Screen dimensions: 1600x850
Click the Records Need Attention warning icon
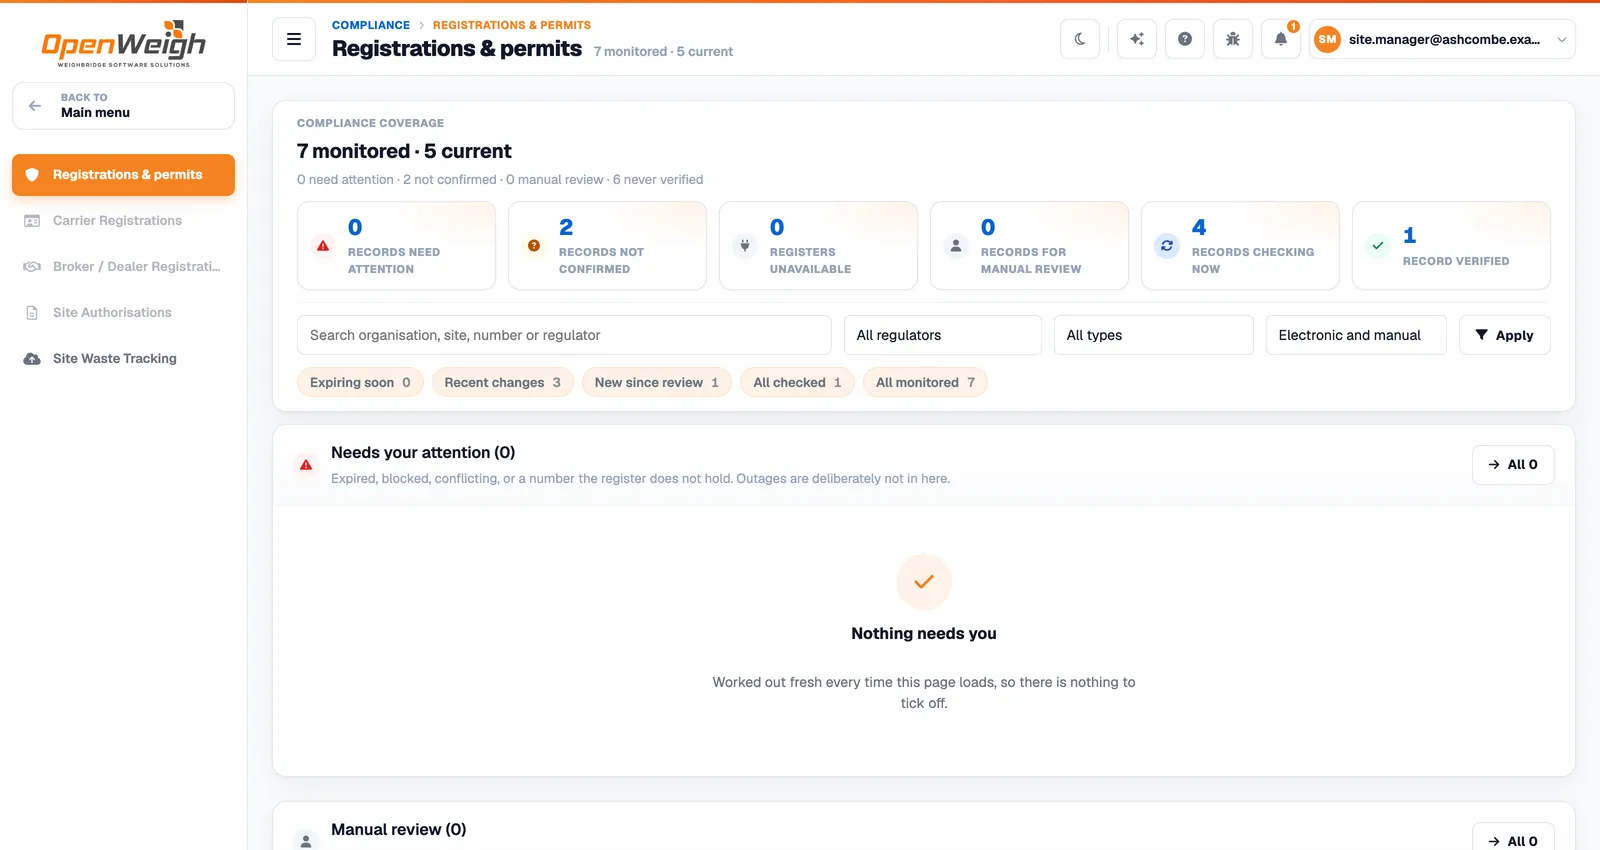coord(323,246)
